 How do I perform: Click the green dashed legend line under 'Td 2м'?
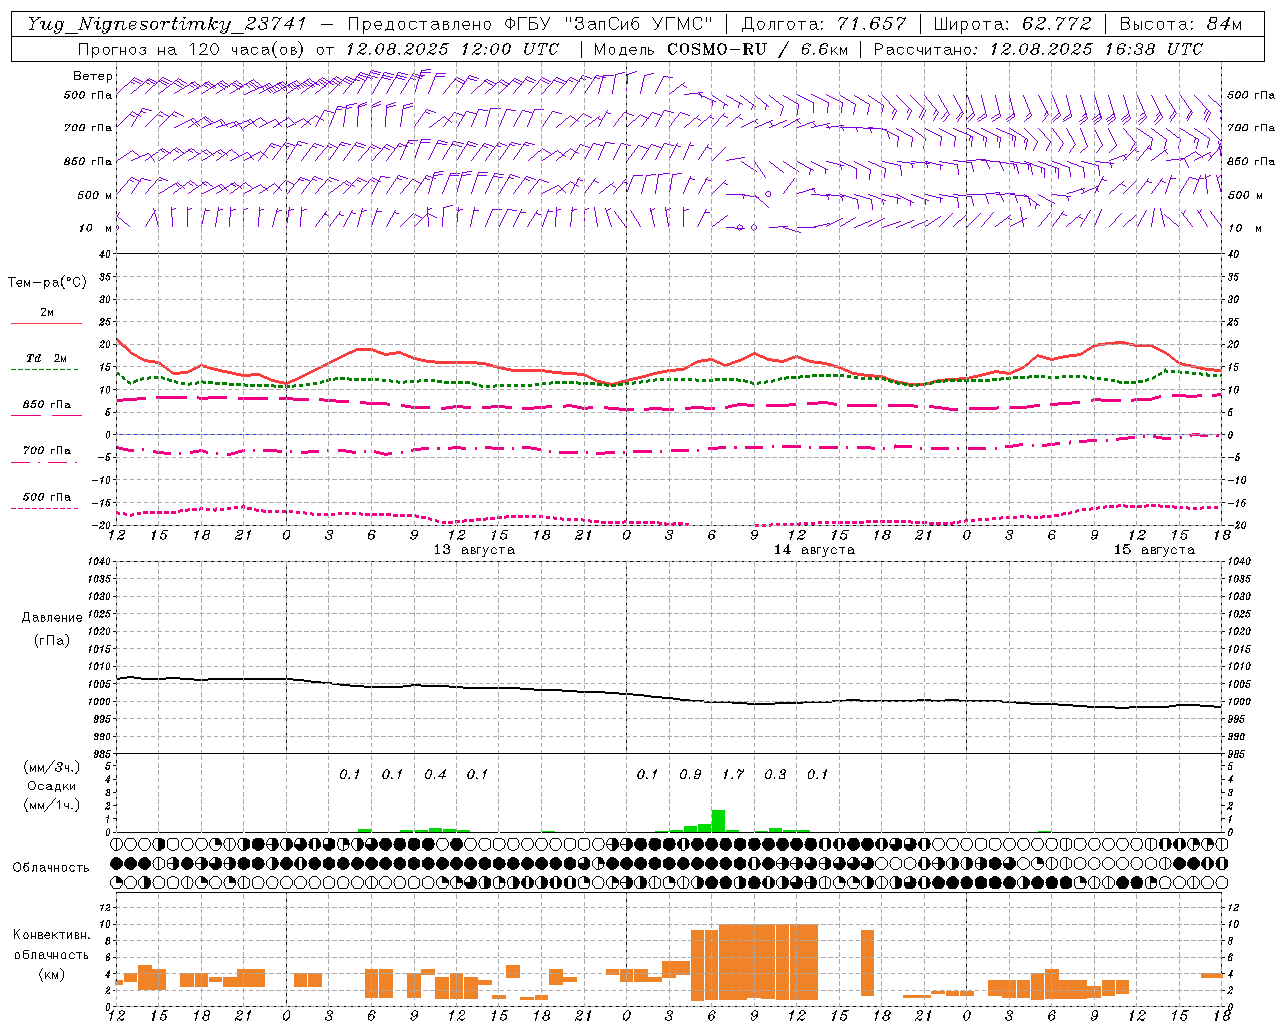[x=45, y=370]
